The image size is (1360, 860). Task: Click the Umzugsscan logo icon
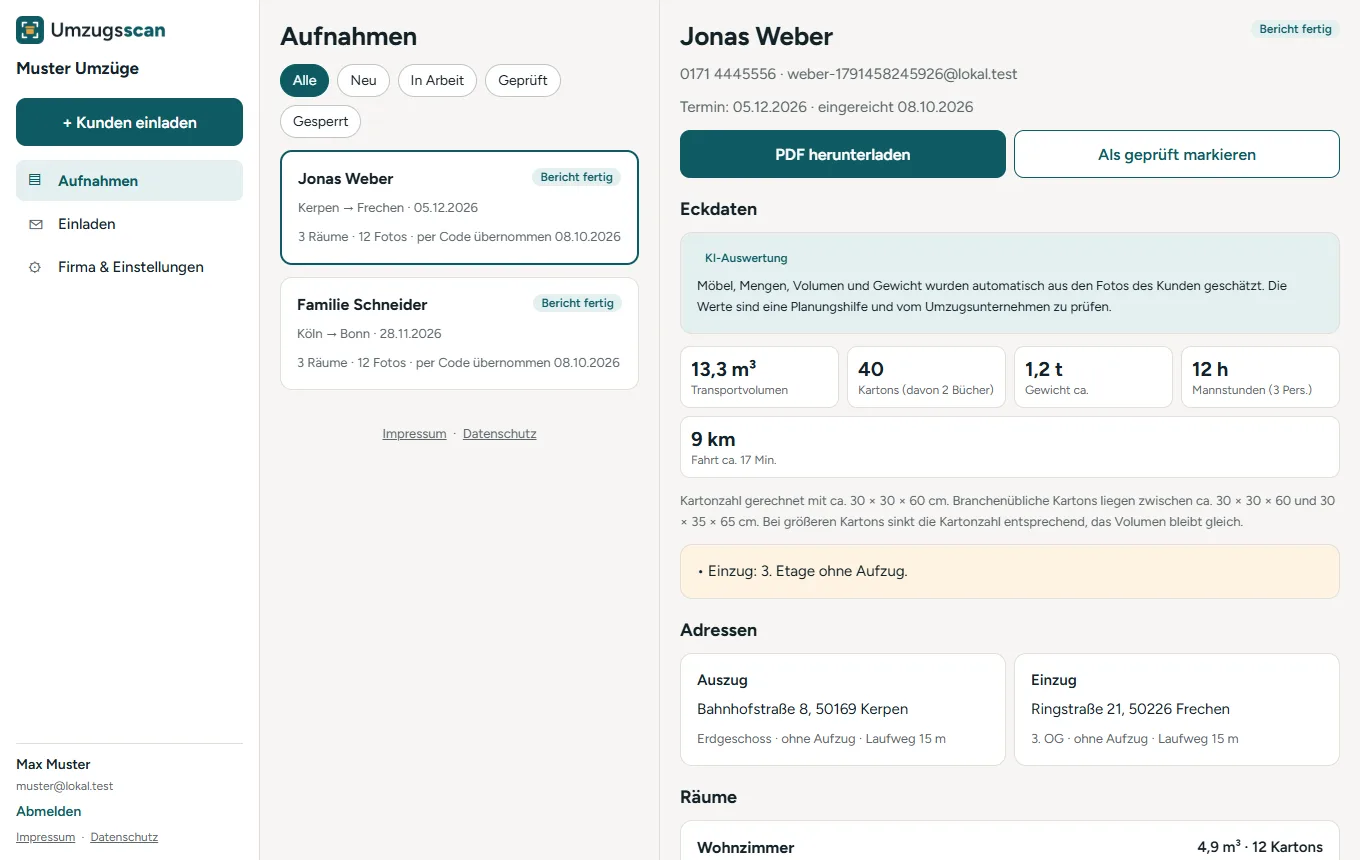pyautogui.click(x=30, y=30)
